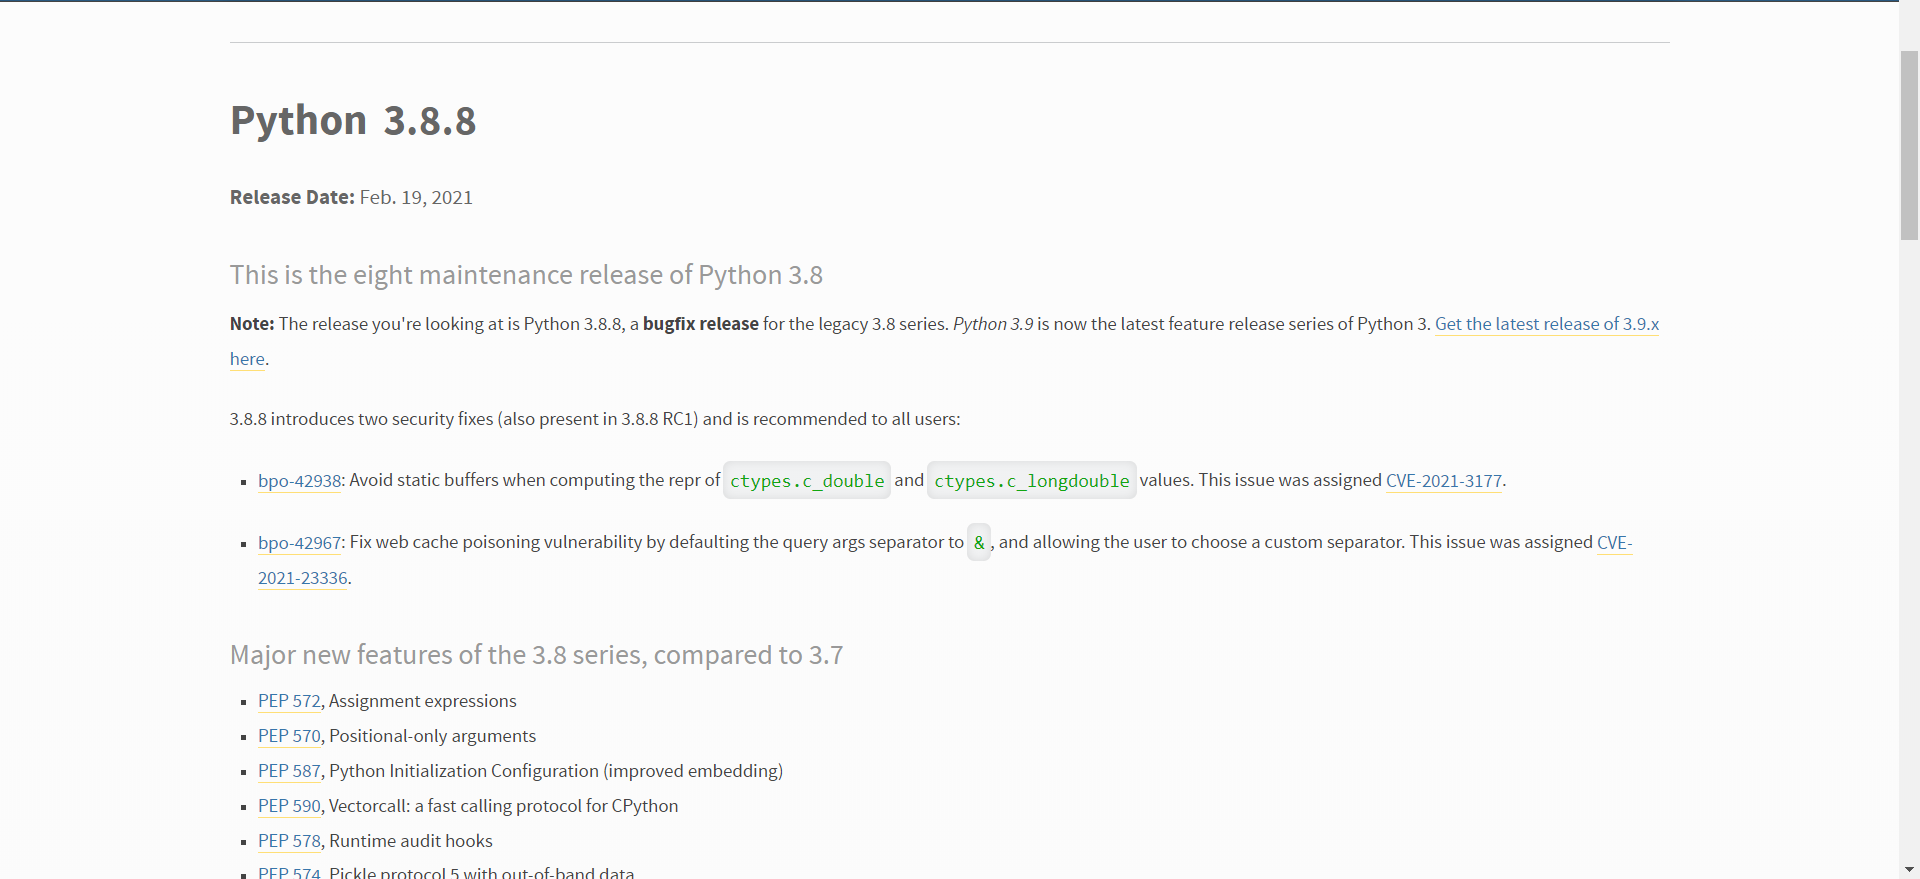Open the CVE-2021-3177 link
The image size is (1920, 879).
coord(1444,481)
